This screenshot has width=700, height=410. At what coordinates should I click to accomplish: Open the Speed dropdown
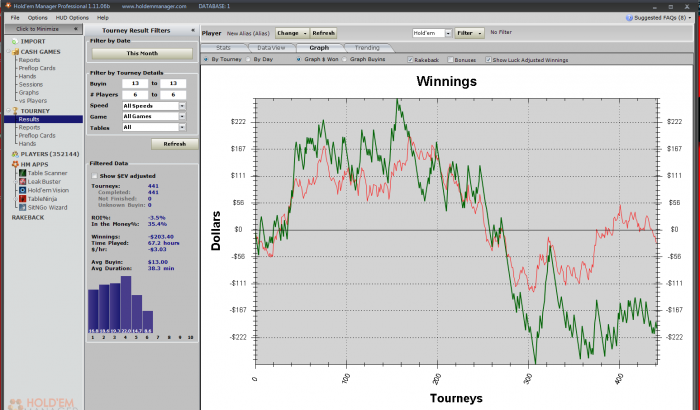[x=182, y=106]
